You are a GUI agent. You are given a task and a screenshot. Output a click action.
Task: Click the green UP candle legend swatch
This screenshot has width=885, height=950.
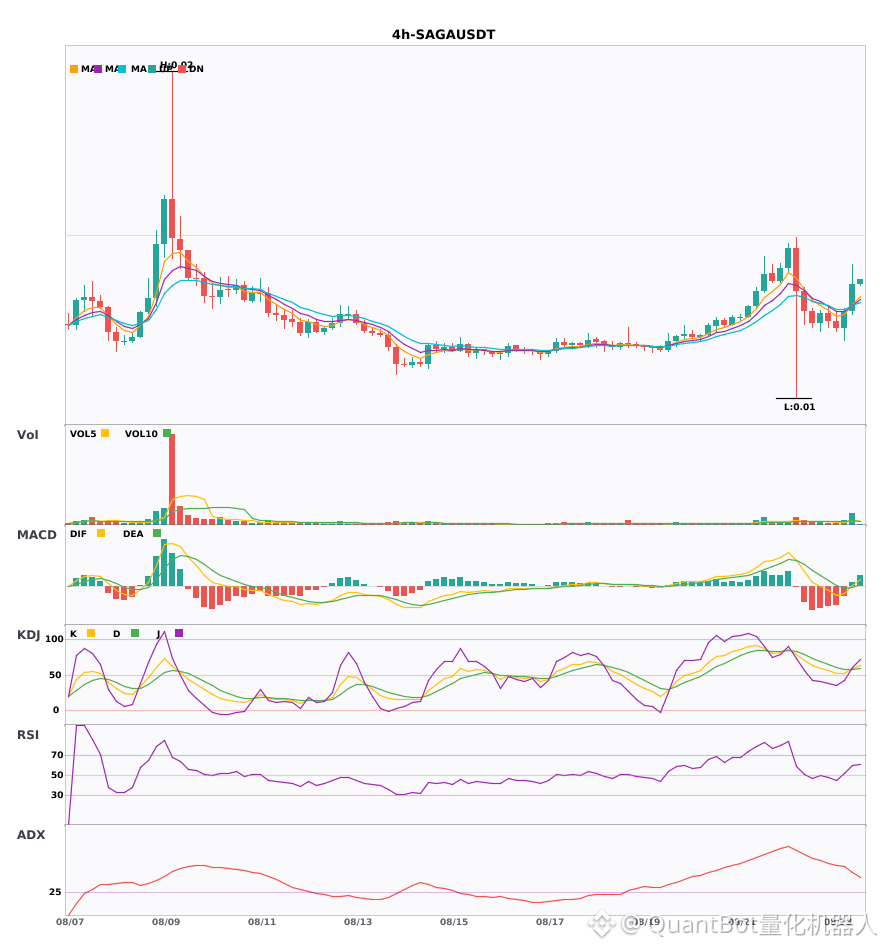(x=152, y=69)
